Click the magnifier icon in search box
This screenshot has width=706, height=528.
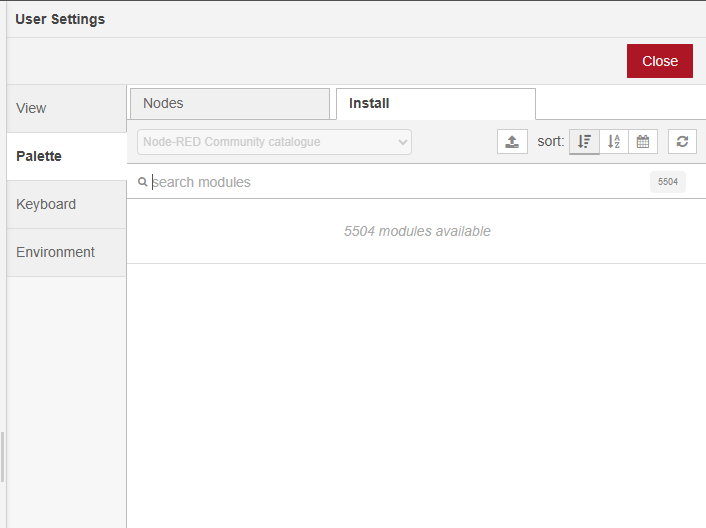[143, 182]
